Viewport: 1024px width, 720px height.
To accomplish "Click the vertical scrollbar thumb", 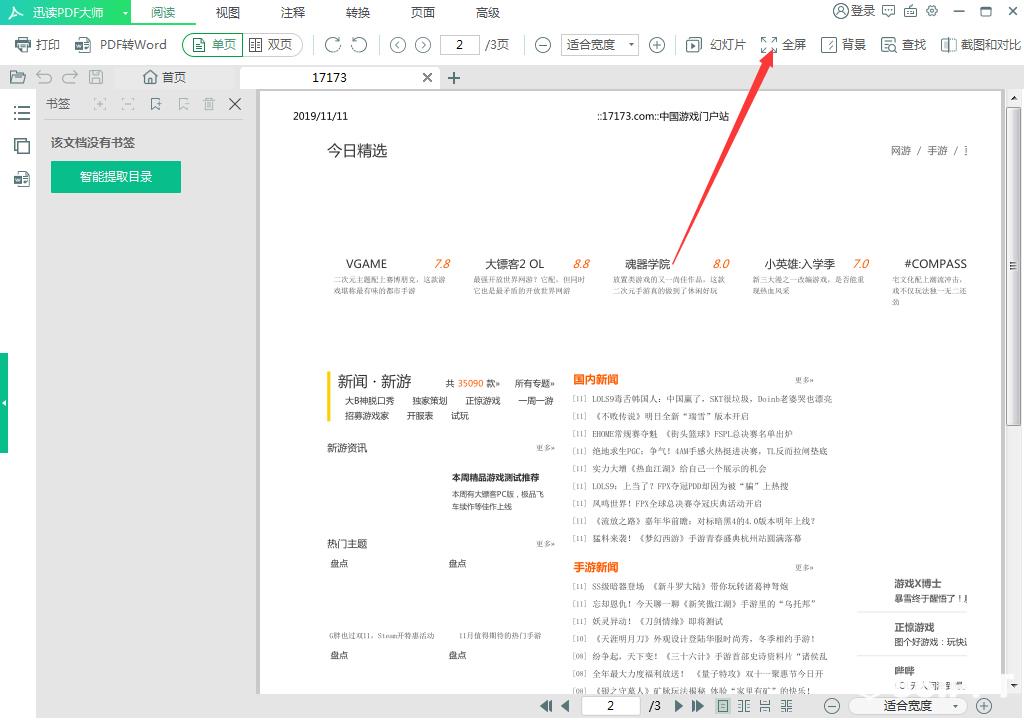I will coord(1013,267).
